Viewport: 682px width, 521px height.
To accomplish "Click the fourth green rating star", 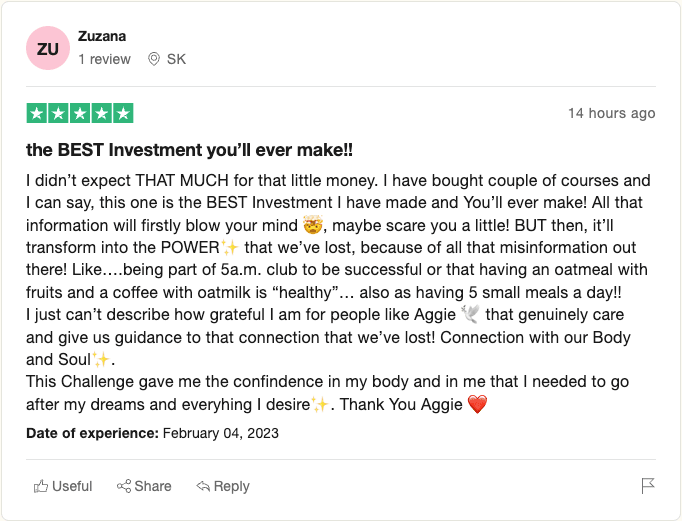I will click(x=101, y=113).
